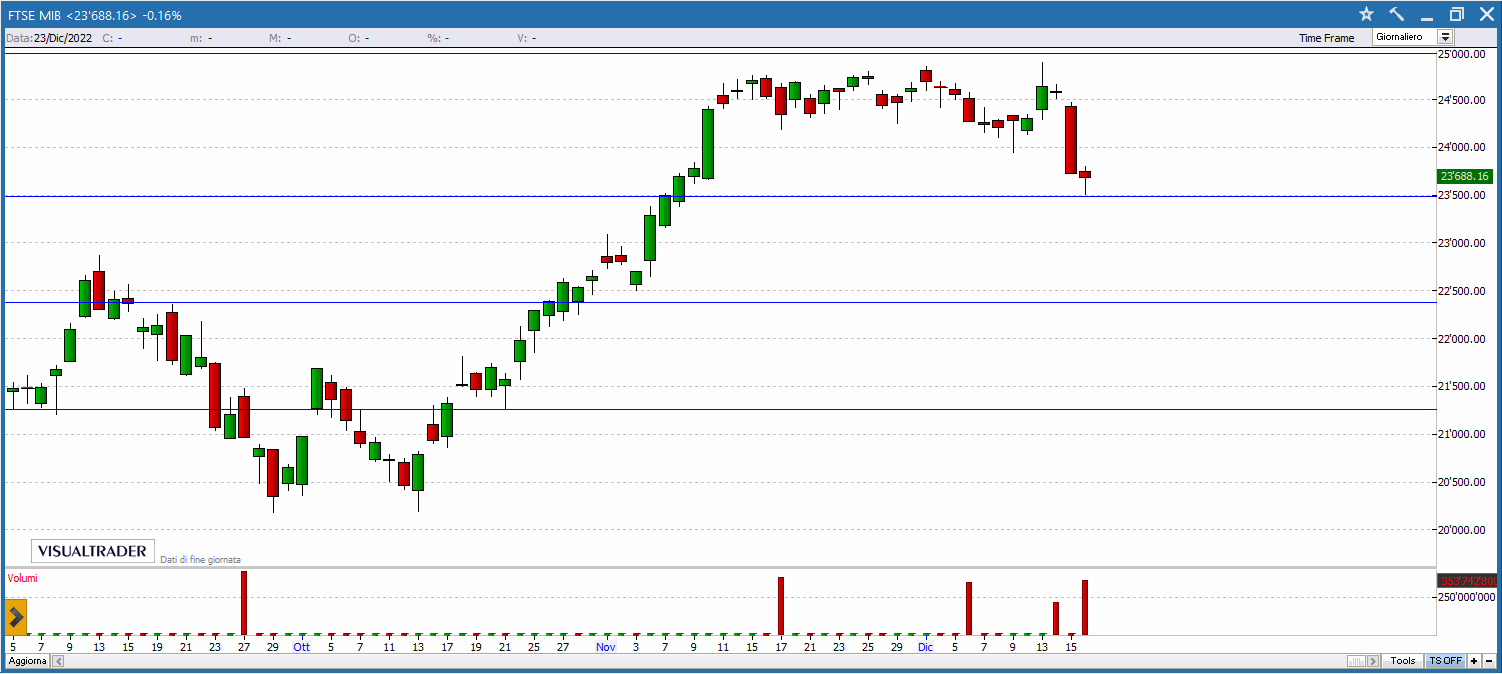Toggle the TS OFF switch
This screenshot has width=1502, height=674.
1445,661
